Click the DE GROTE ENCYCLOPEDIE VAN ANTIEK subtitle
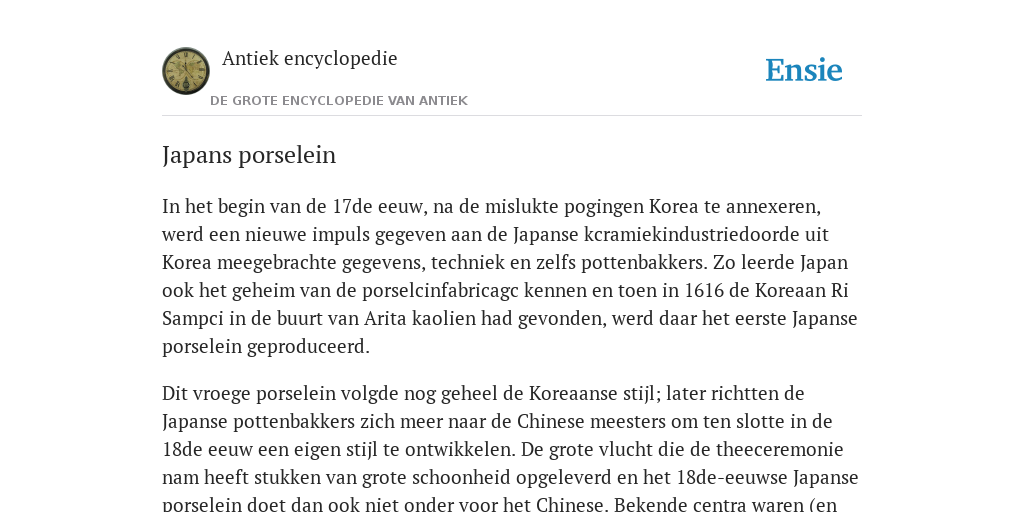 tap(339, 101)
